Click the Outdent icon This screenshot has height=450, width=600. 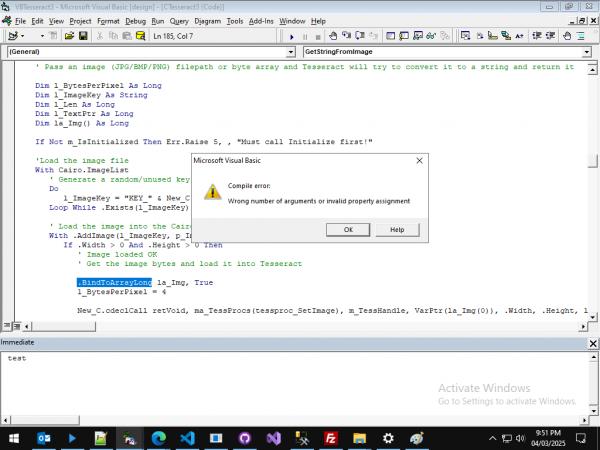550,36
